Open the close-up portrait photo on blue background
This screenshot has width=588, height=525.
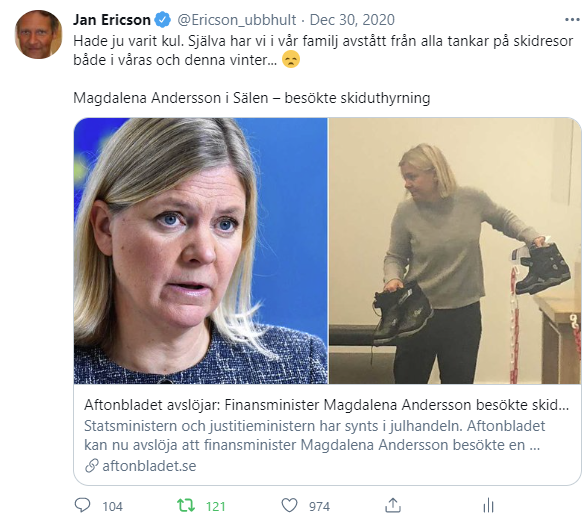(201, 251)
